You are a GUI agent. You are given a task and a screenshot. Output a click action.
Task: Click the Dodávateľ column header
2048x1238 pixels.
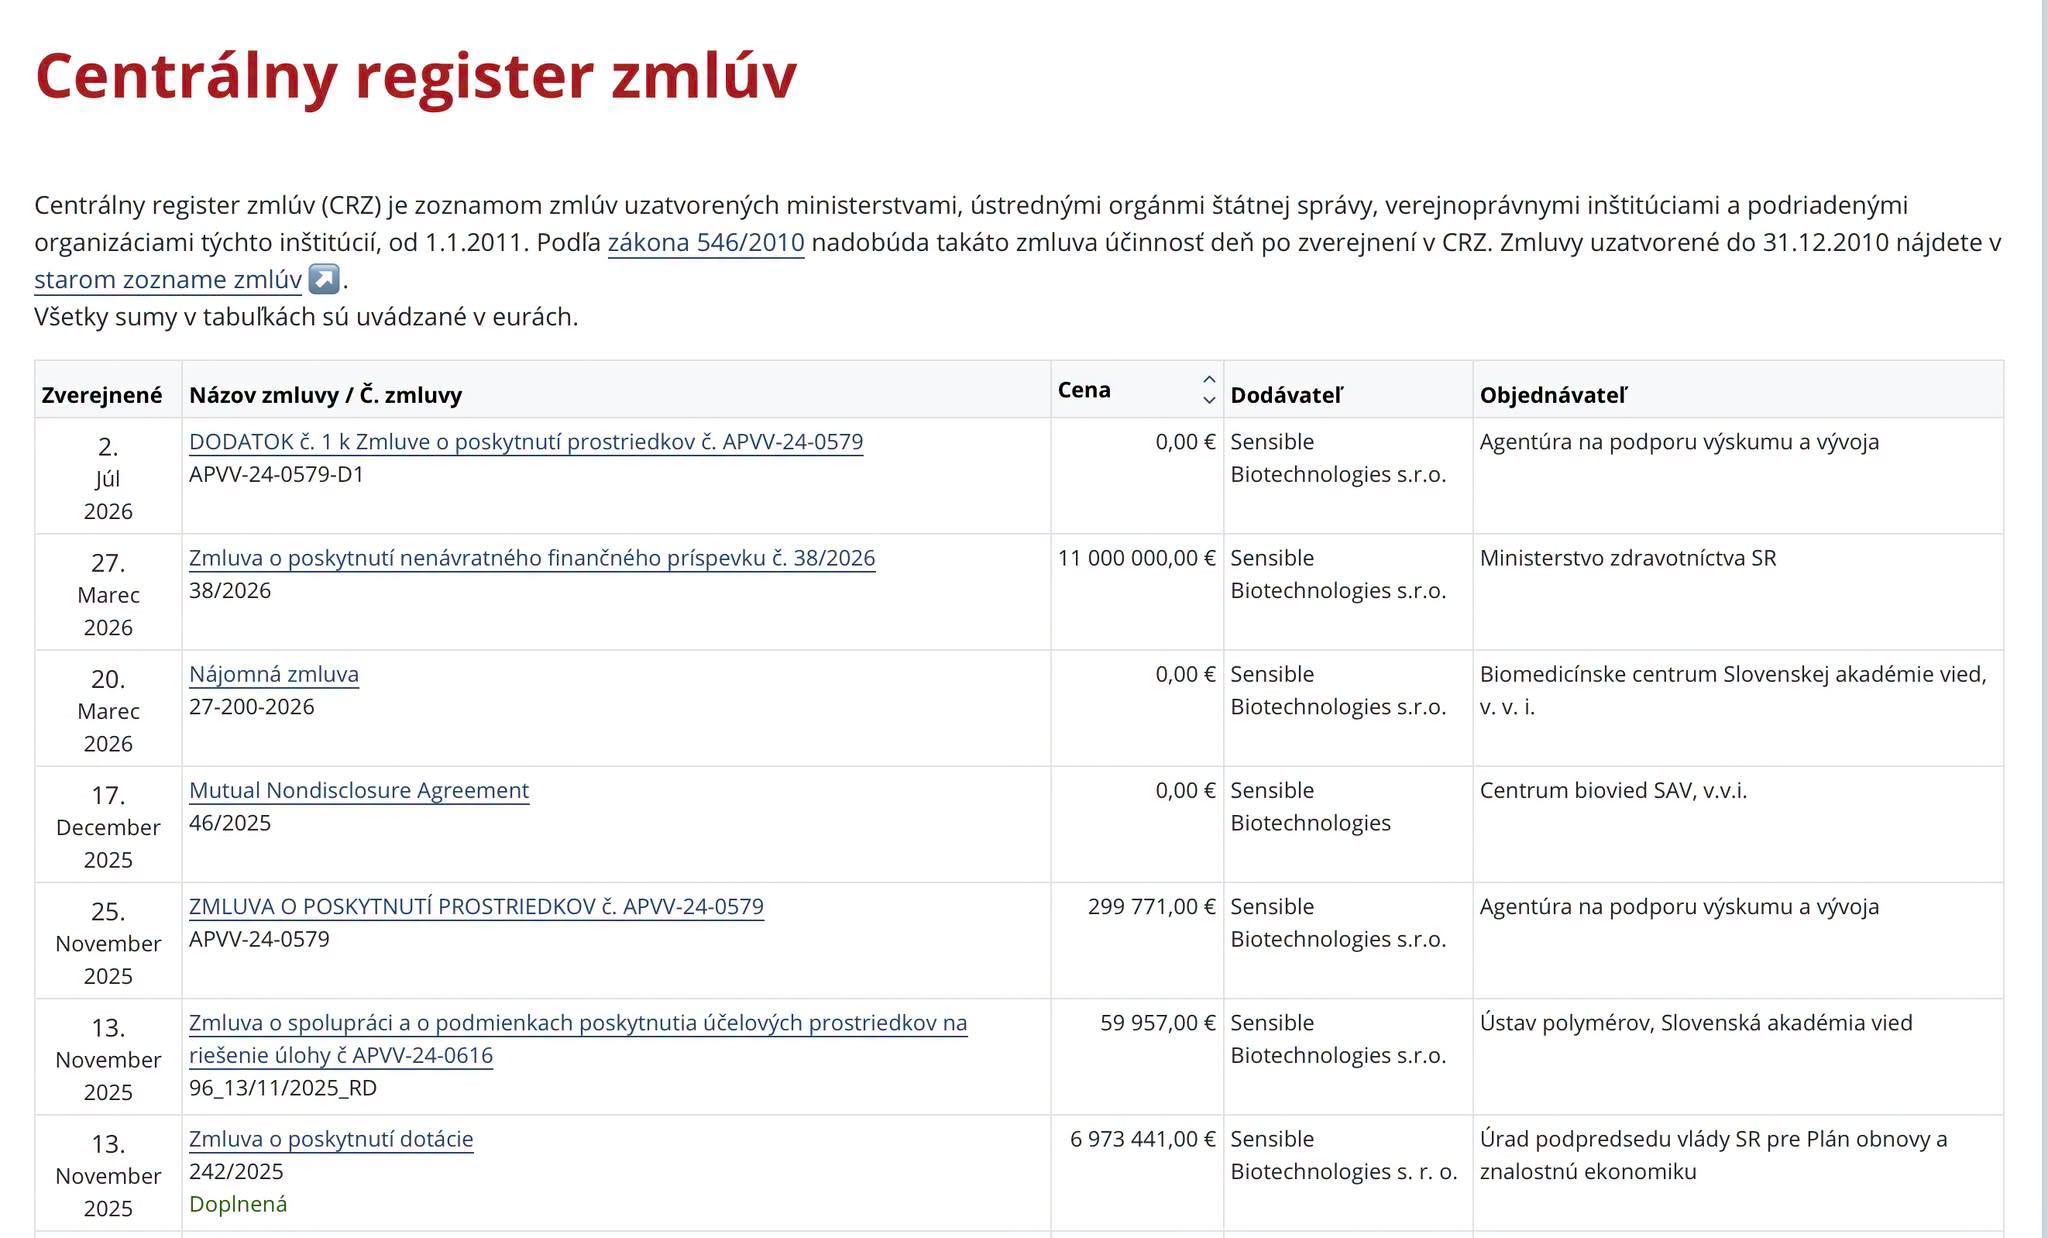pos(1287,395)
